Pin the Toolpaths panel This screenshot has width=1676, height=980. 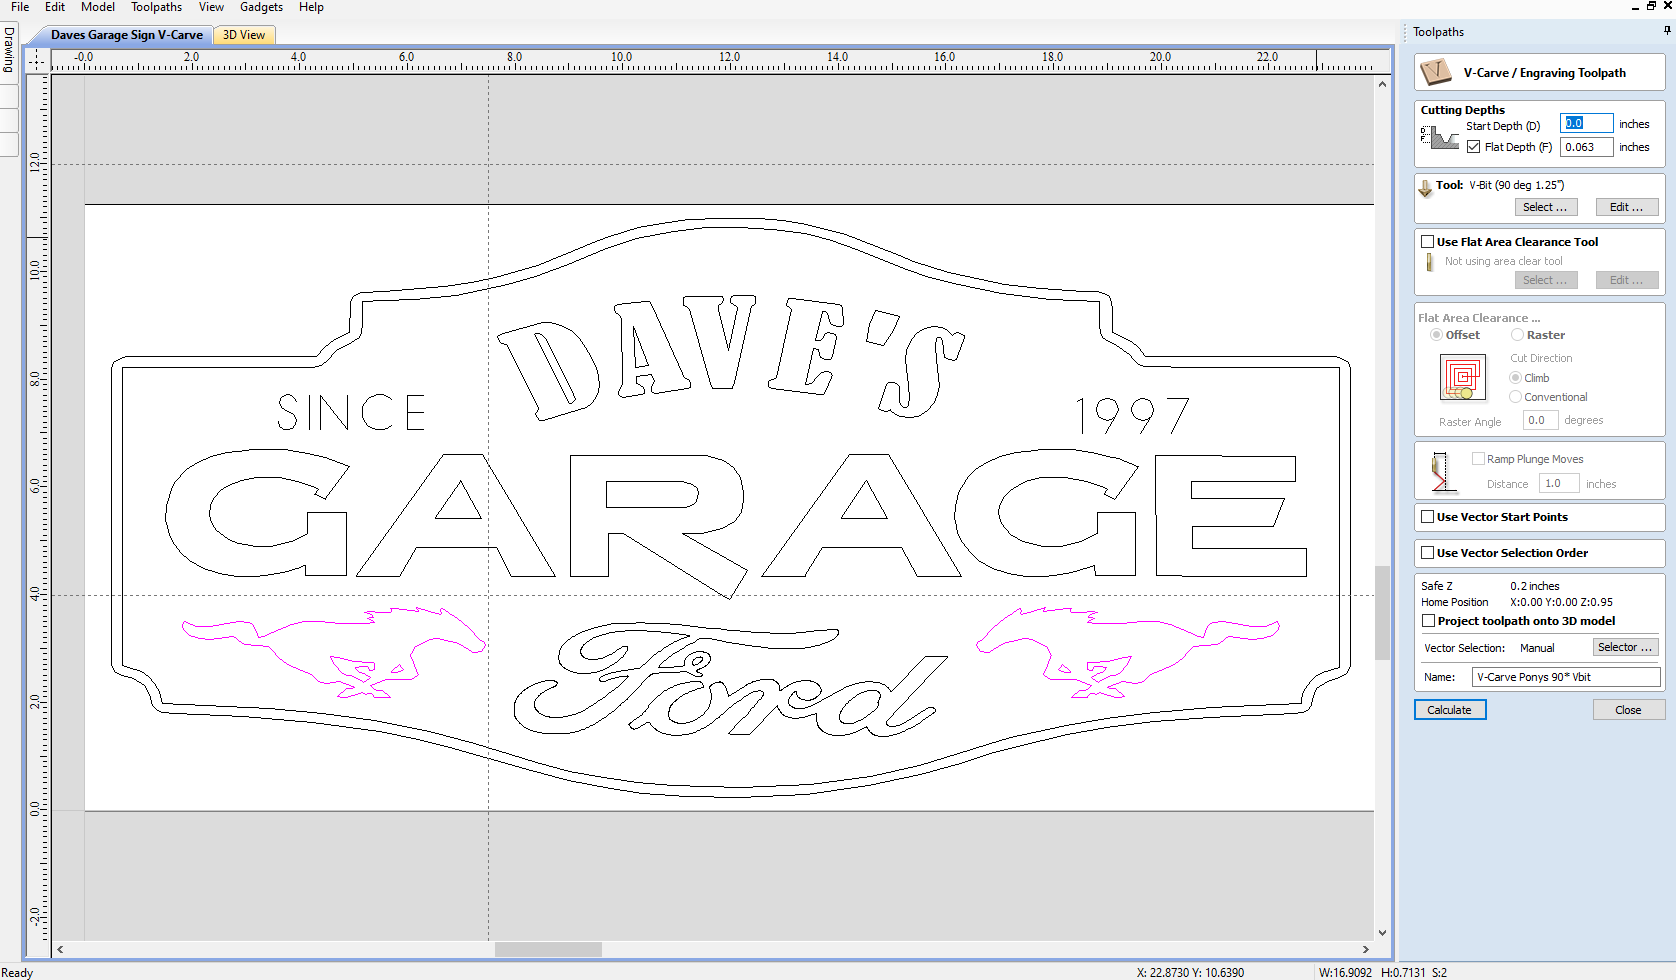click(1667, 31)
